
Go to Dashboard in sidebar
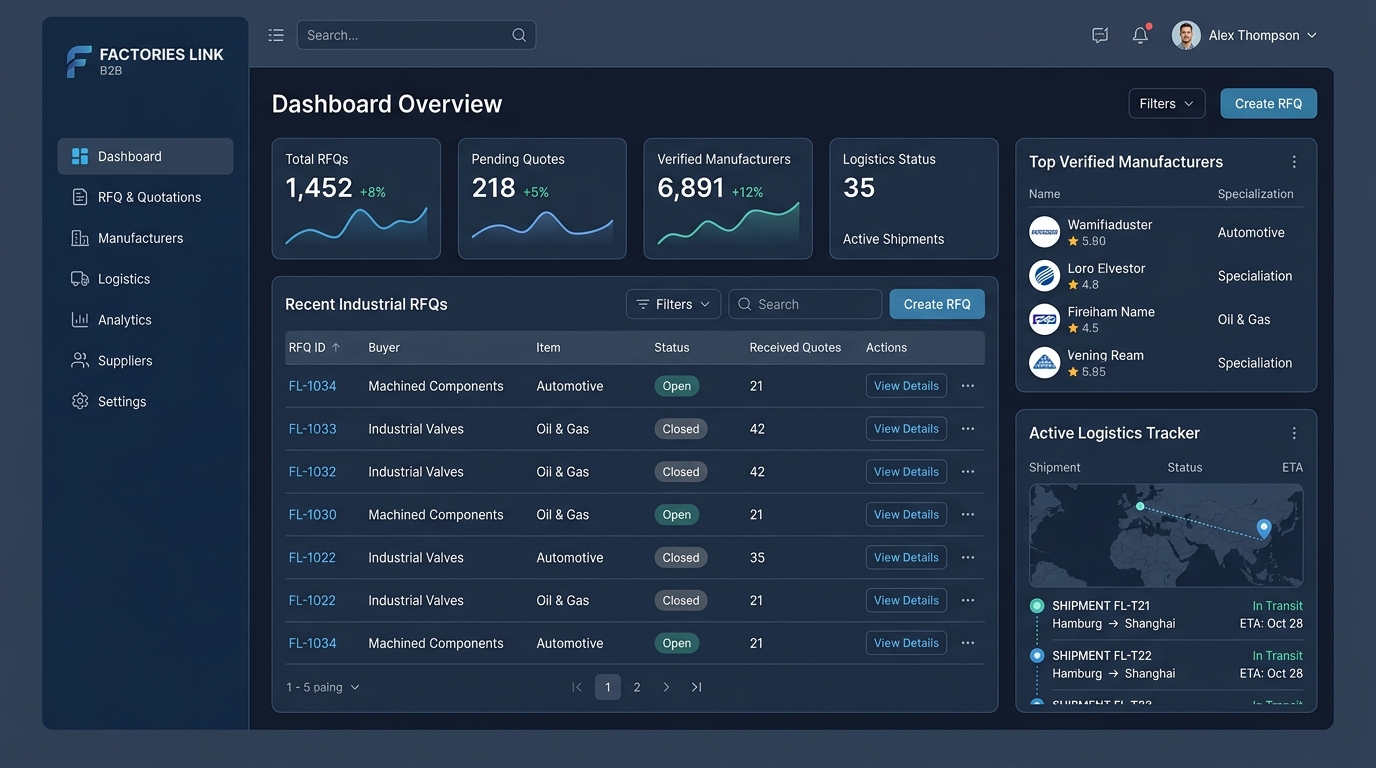(x=145, y=156)
